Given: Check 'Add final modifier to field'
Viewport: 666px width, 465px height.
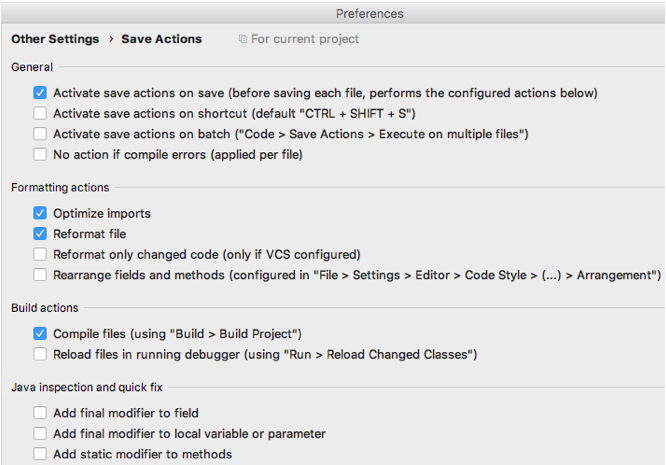Looking at the screenshot, I should 40,413.
